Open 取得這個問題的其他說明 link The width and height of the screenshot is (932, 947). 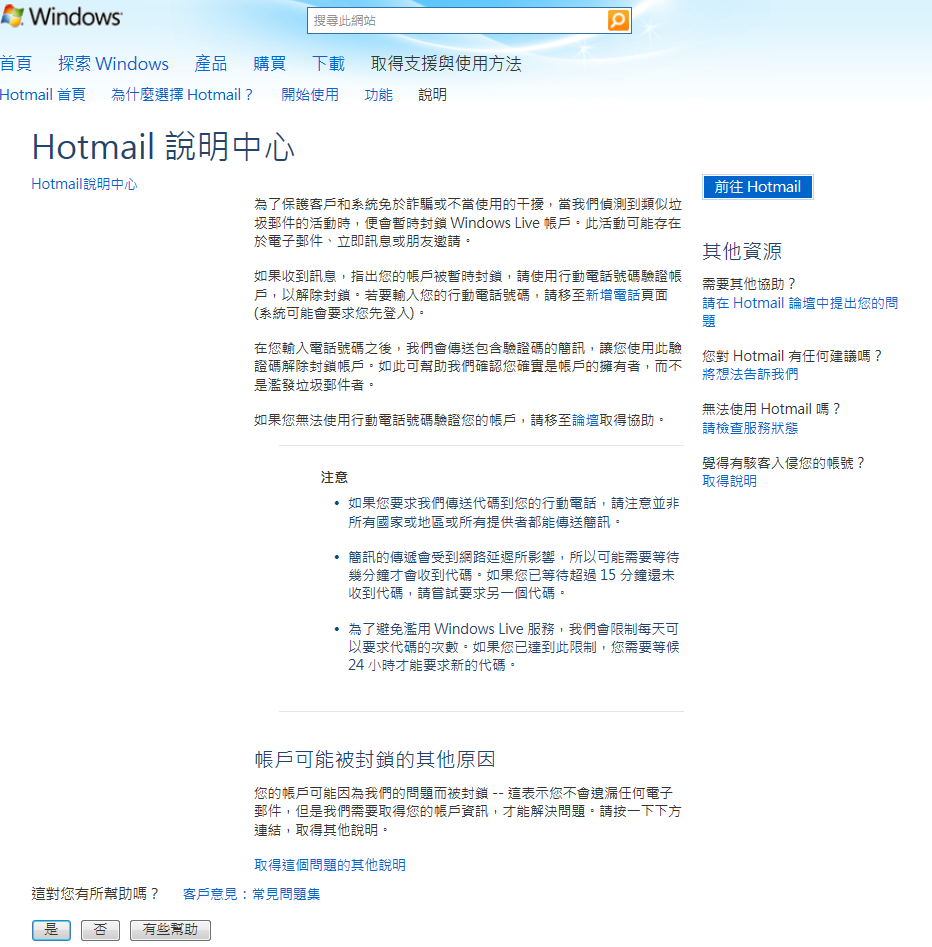(330, 865)
